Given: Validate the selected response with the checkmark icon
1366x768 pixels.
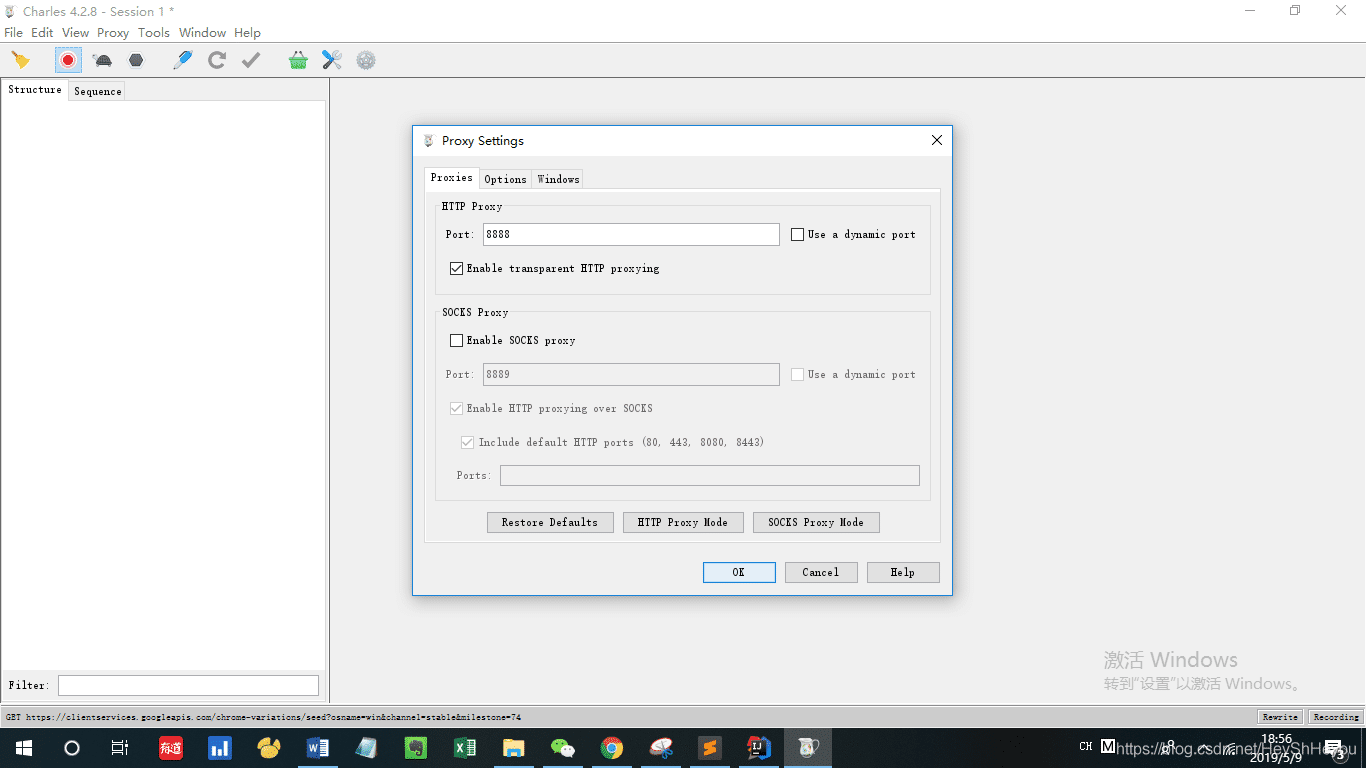Looking at the screenshot, I should point(251,60).
